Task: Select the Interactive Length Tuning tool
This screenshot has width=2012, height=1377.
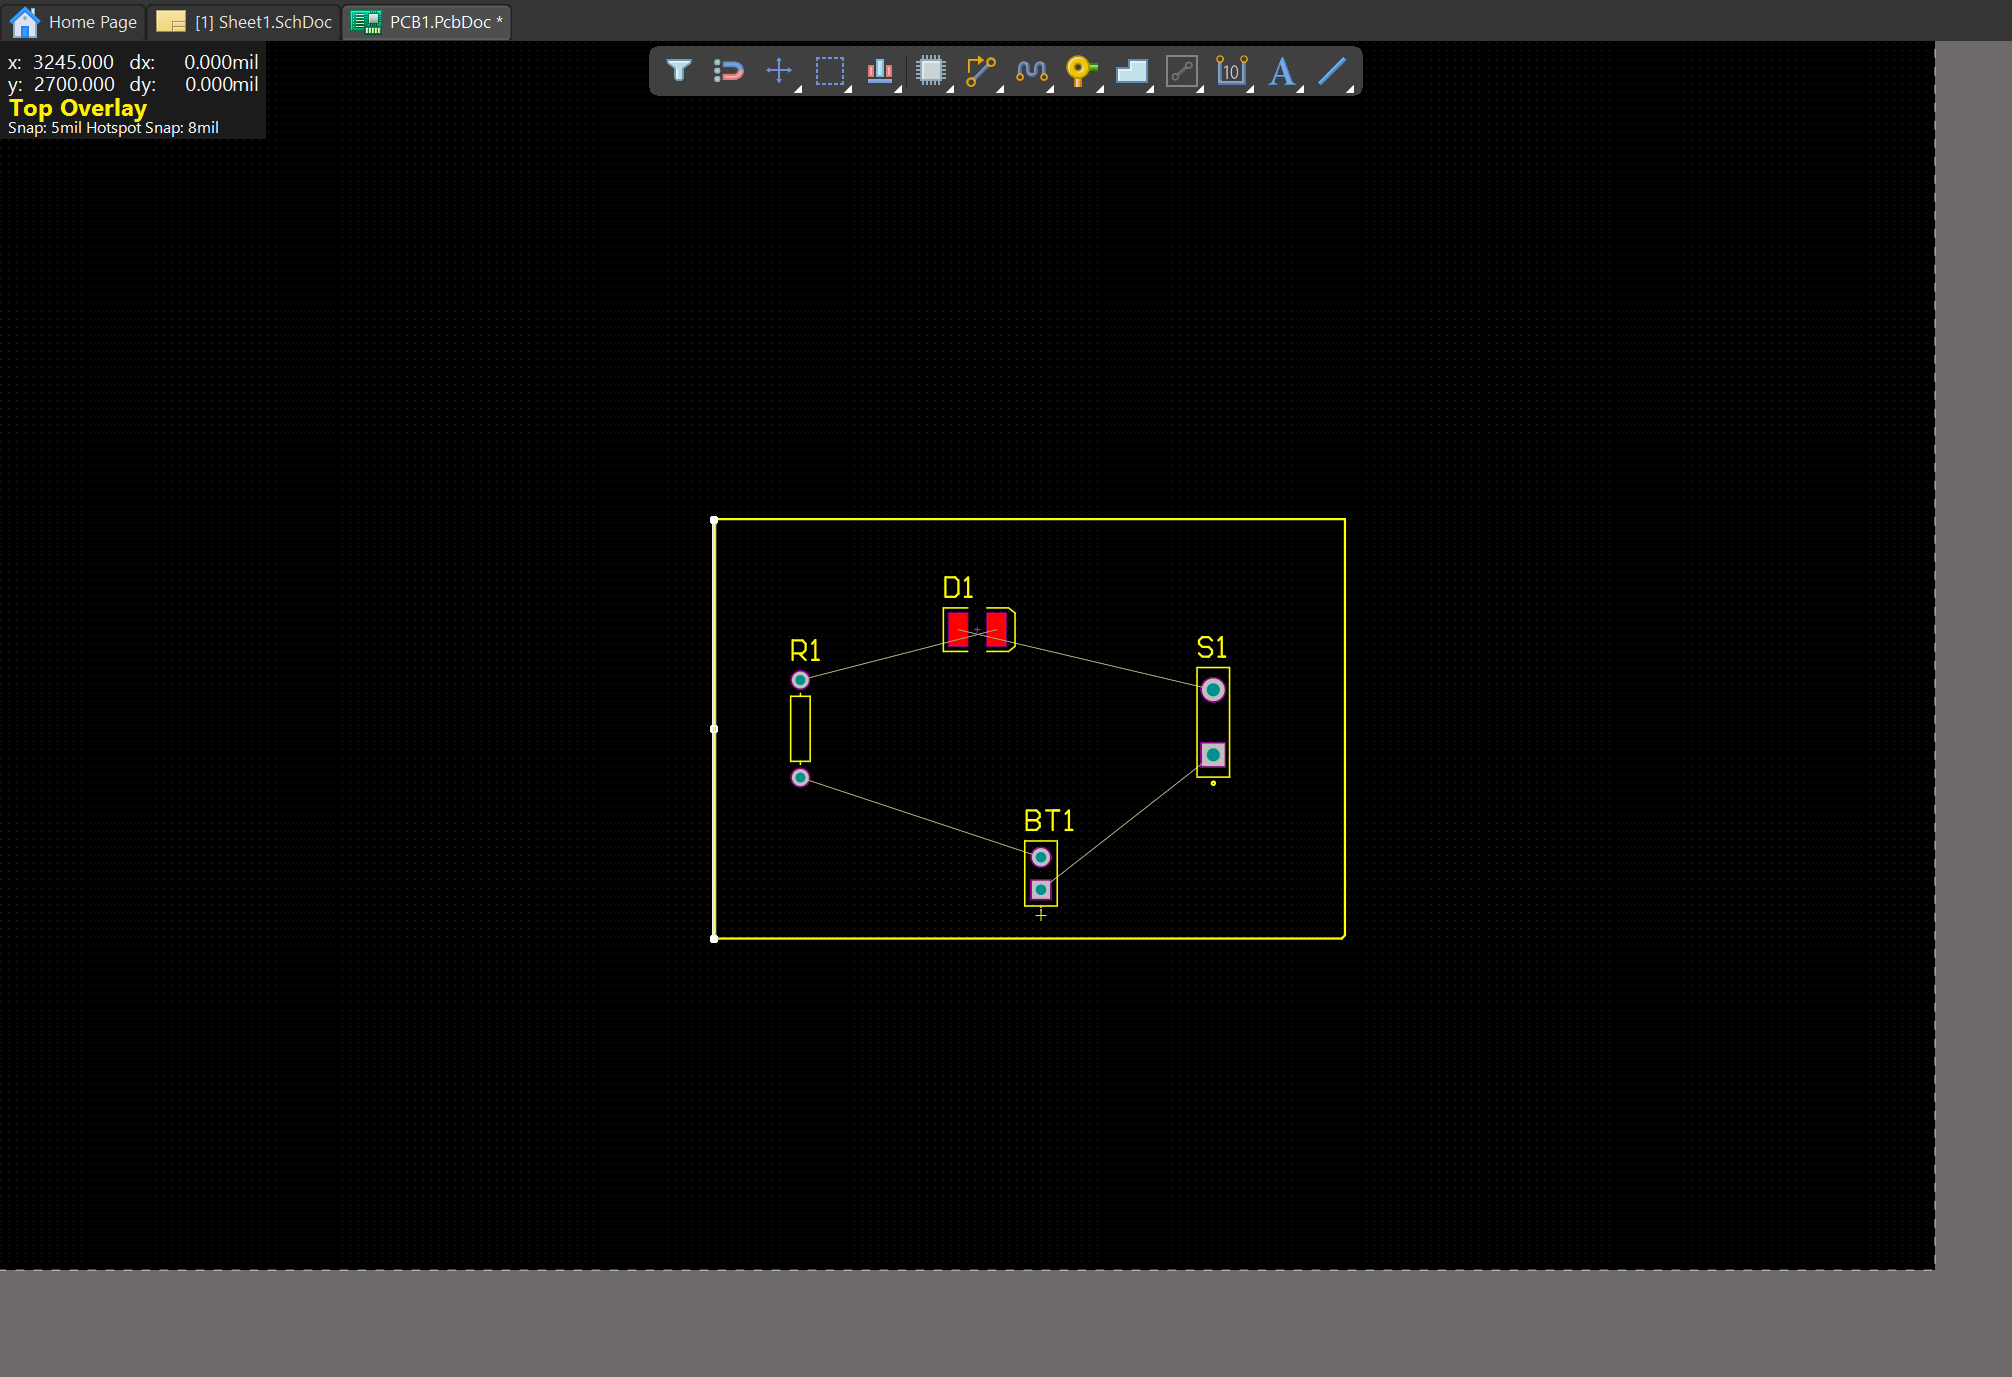Action: coord(1031,71)
